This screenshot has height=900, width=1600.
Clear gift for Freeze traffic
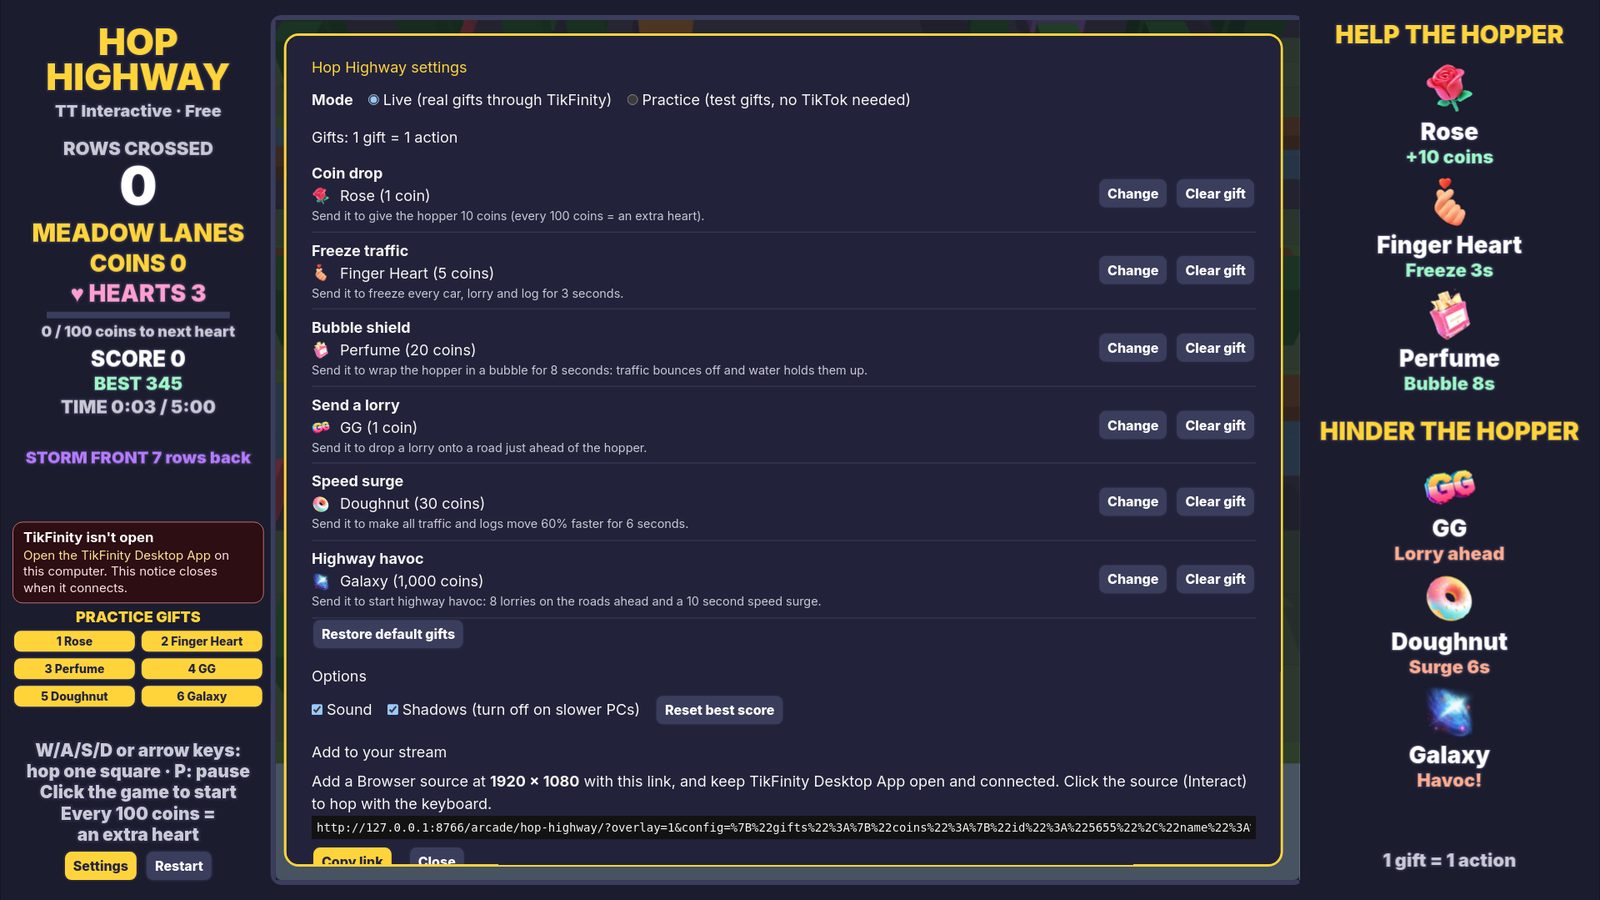(1215, 271)
